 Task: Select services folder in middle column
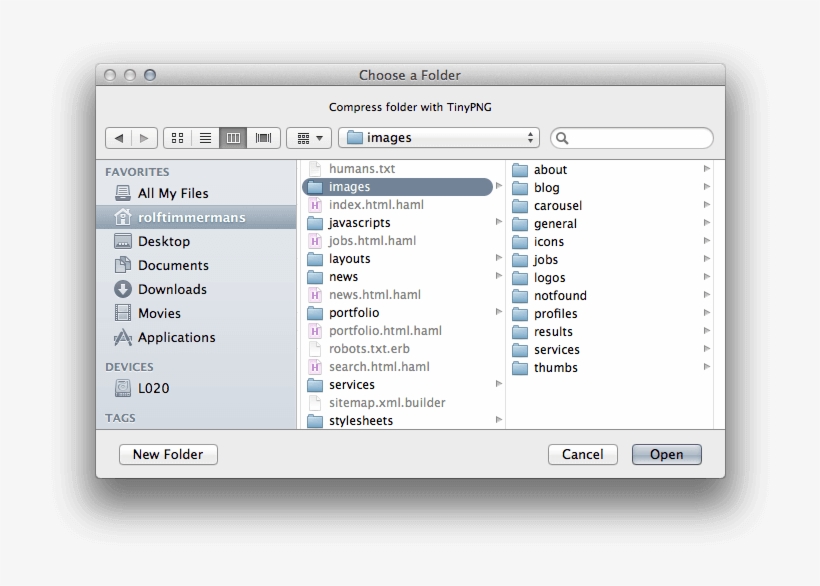[402, 384]
